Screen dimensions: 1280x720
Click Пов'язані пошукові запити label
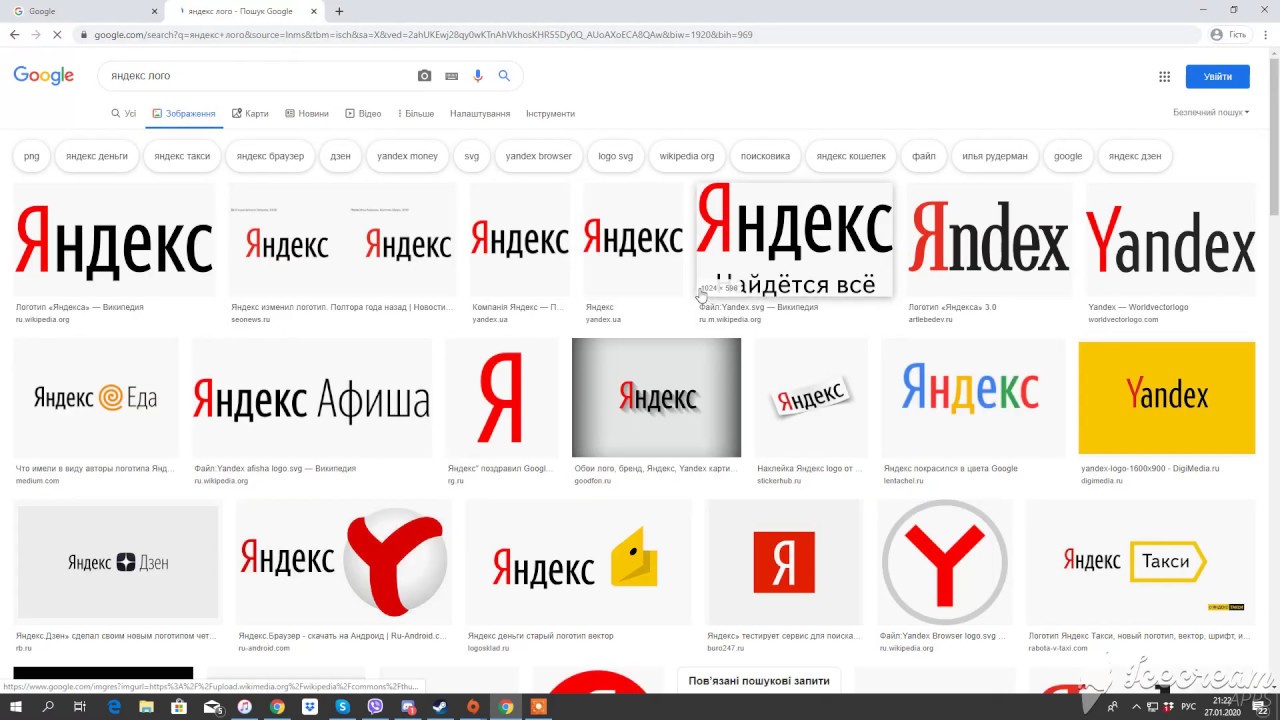point(759,681)
